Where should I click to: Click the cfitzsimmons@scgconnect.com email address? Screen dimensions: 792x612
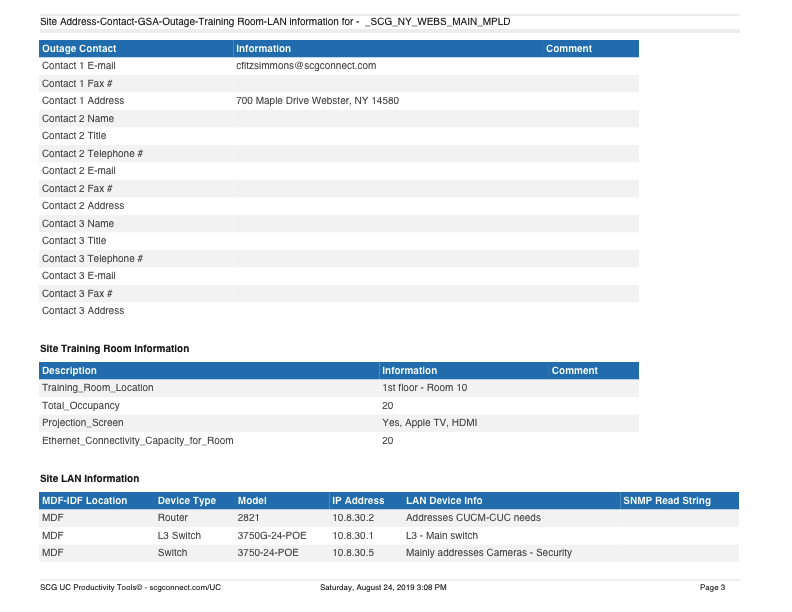coord(305,66)
